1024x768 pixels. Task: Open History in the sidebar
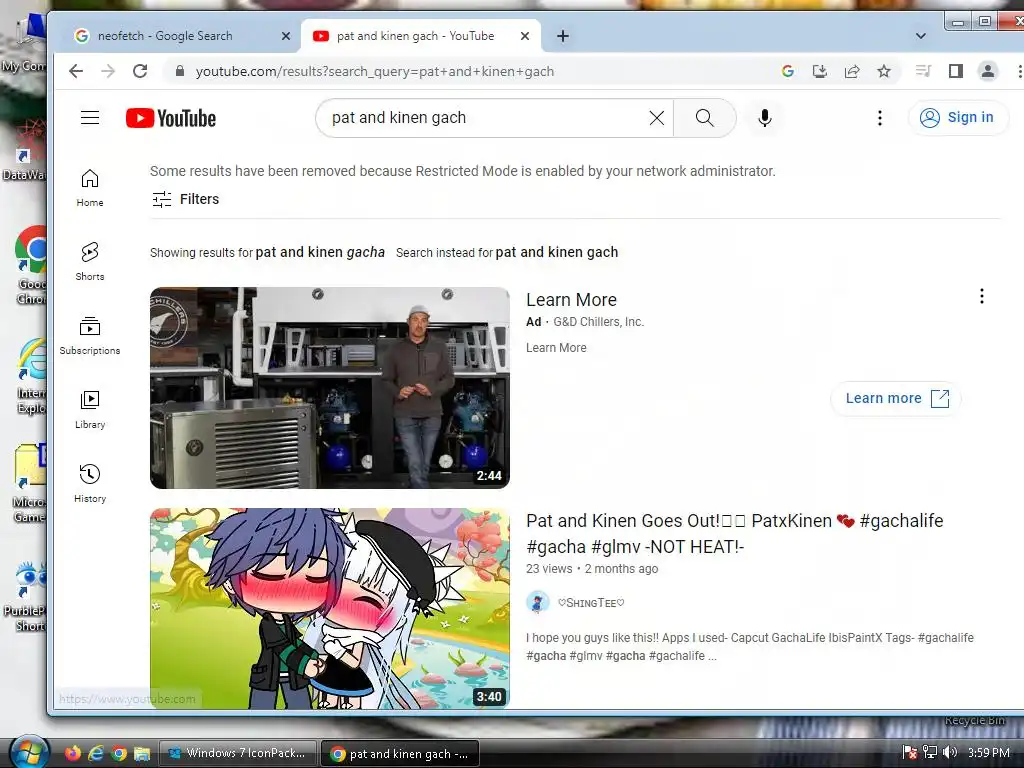[90, 483]
